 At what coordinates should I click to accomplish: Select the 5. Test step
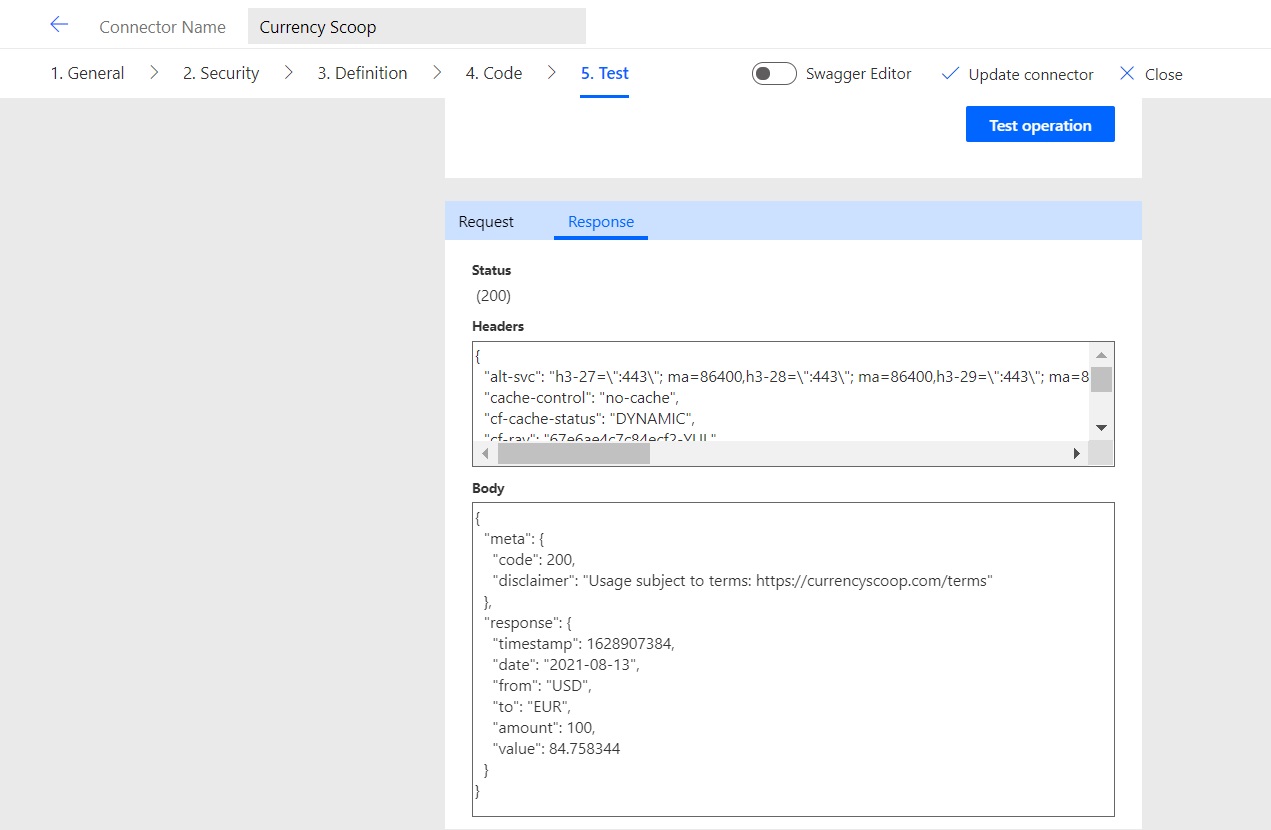pyautogui.click(x=604, y=73)
